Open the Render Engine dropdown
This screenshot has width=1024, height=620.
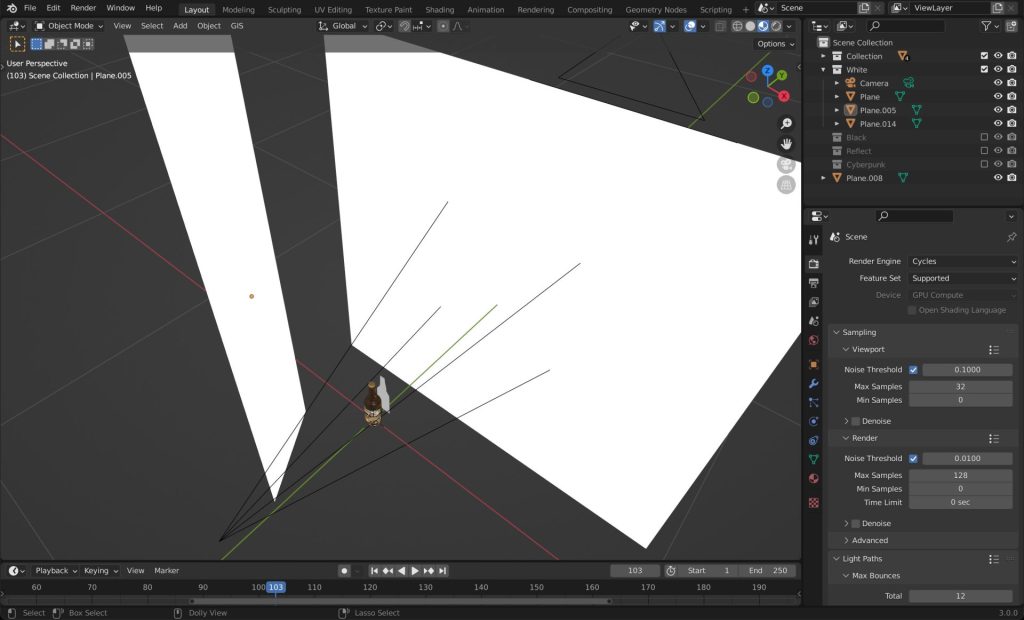(x=963, y=261)
